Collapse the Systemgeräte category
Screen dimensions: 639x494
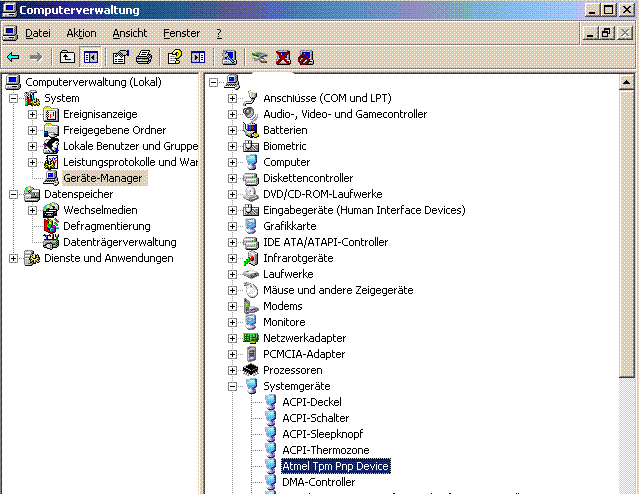tap(232, 386)
